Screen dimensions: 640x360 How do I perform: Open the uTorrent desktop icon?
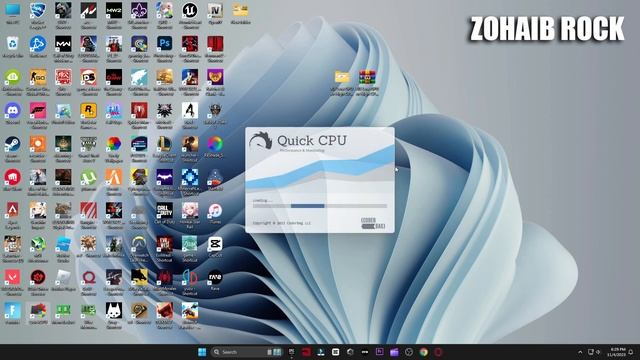pyautogui.click(x=89, y=178)
